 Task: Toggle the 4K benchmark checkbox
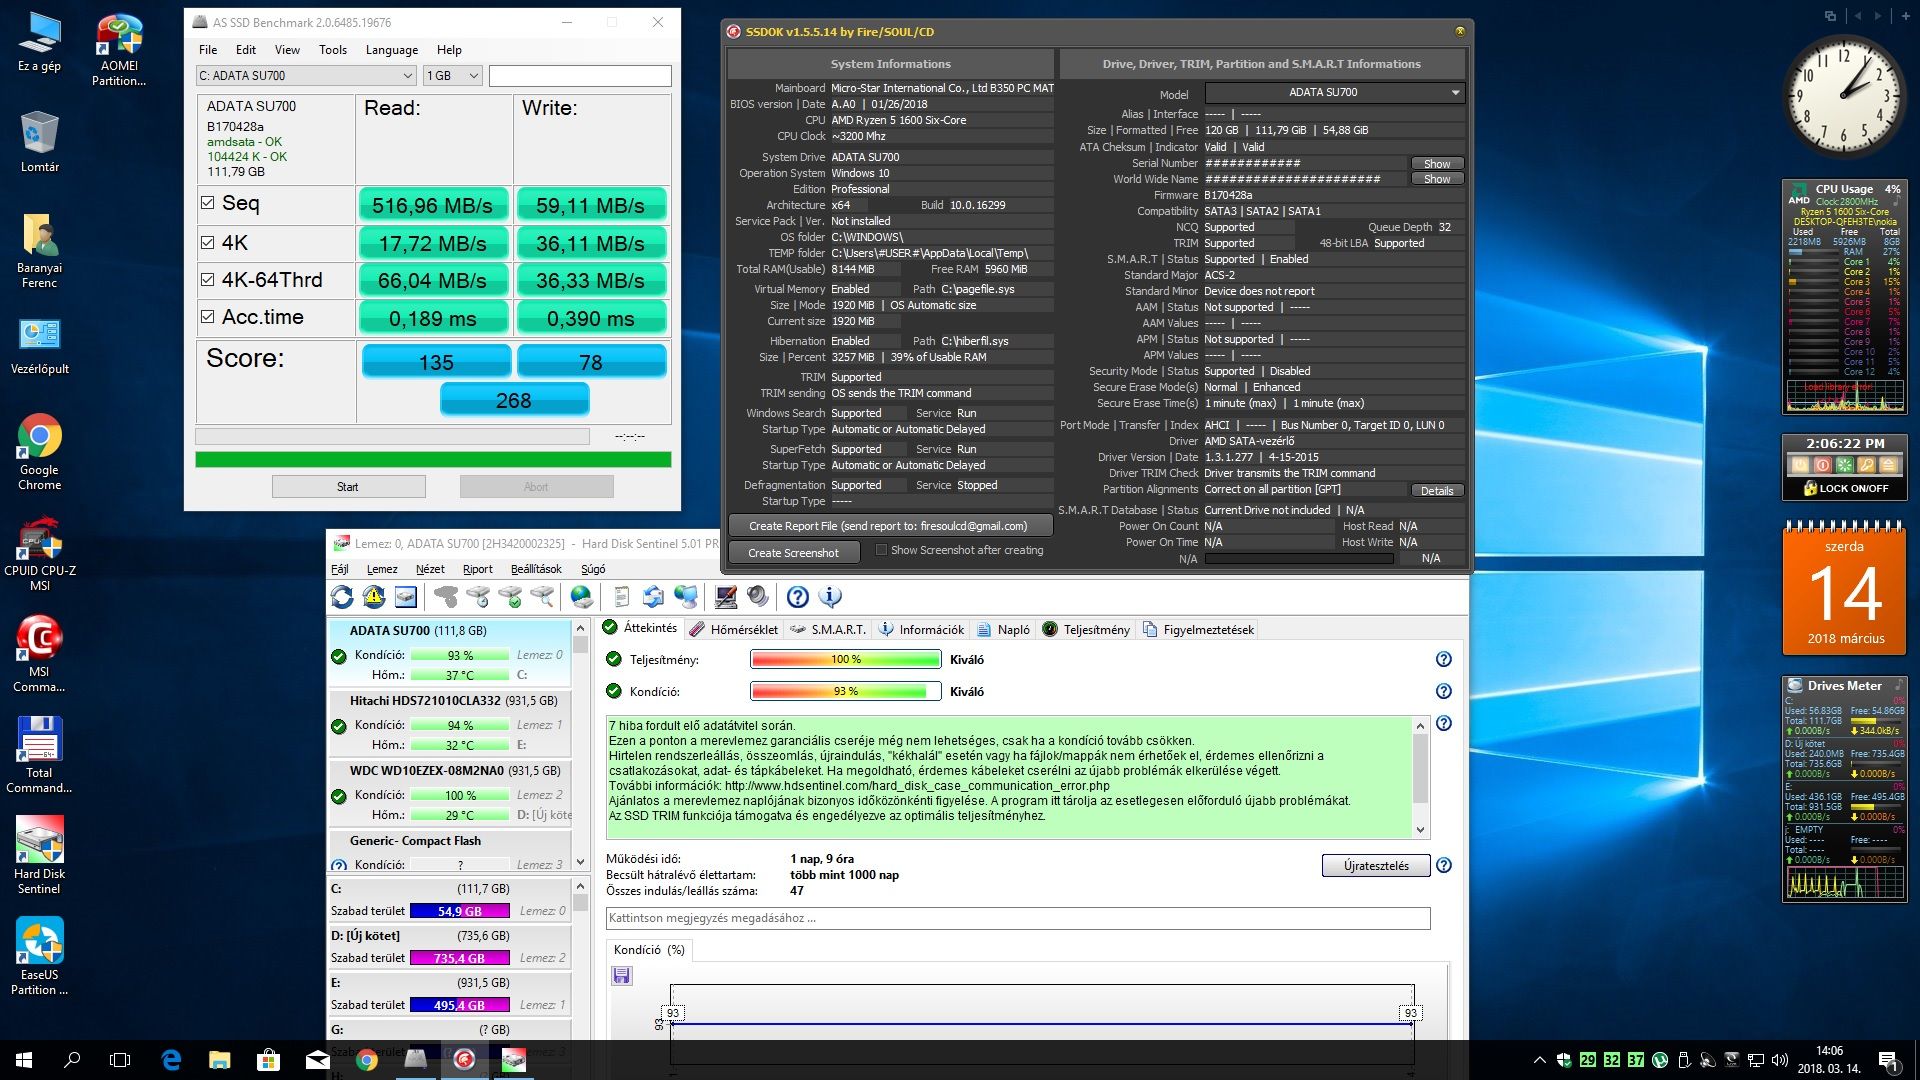coord(208,242)
